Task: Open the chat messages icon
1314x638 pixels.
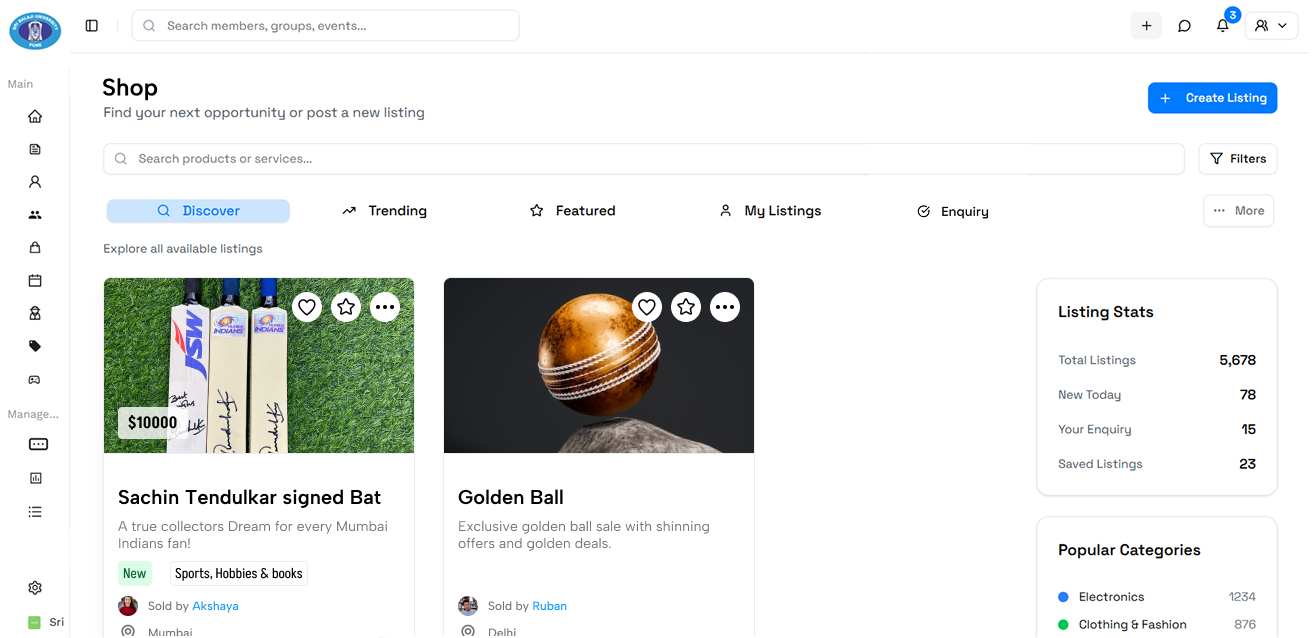Action: coord(1184,26)
